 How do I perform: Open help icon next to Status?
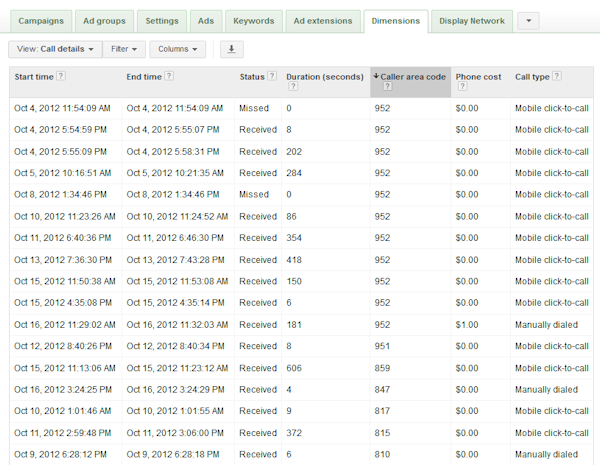pos(272,76)
